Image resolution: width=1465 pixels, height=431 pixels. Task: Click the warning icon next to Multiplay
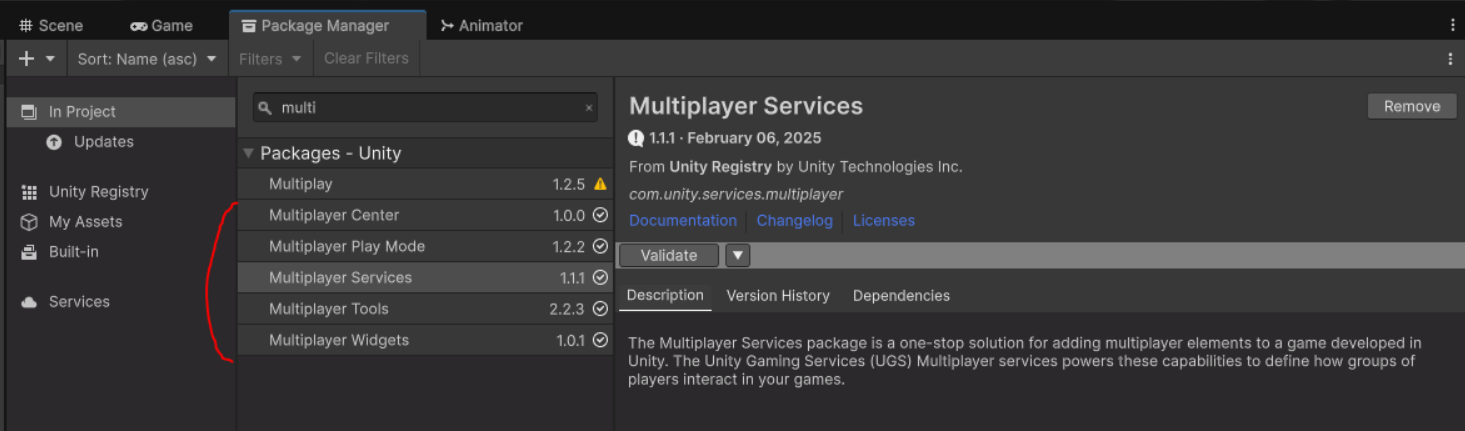pos(600,184)
